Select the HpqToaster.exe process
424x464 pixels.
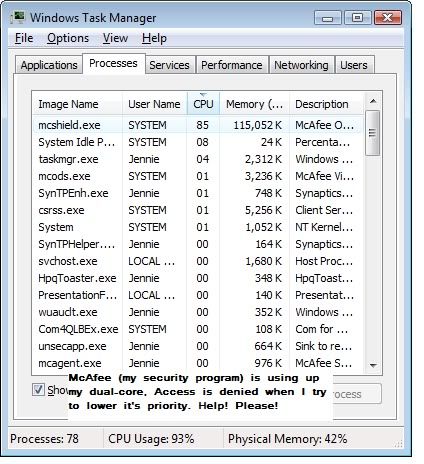point(198,278)
